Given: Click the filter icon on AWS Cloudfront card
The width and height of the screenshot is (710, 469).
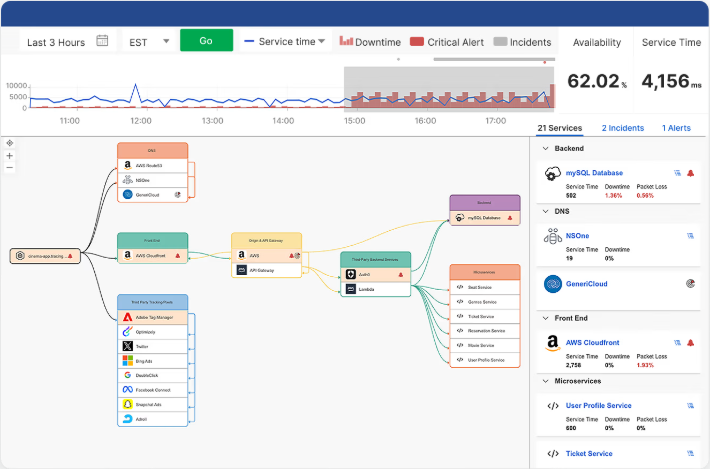Looking at the screenshot, I should point(677,343).
